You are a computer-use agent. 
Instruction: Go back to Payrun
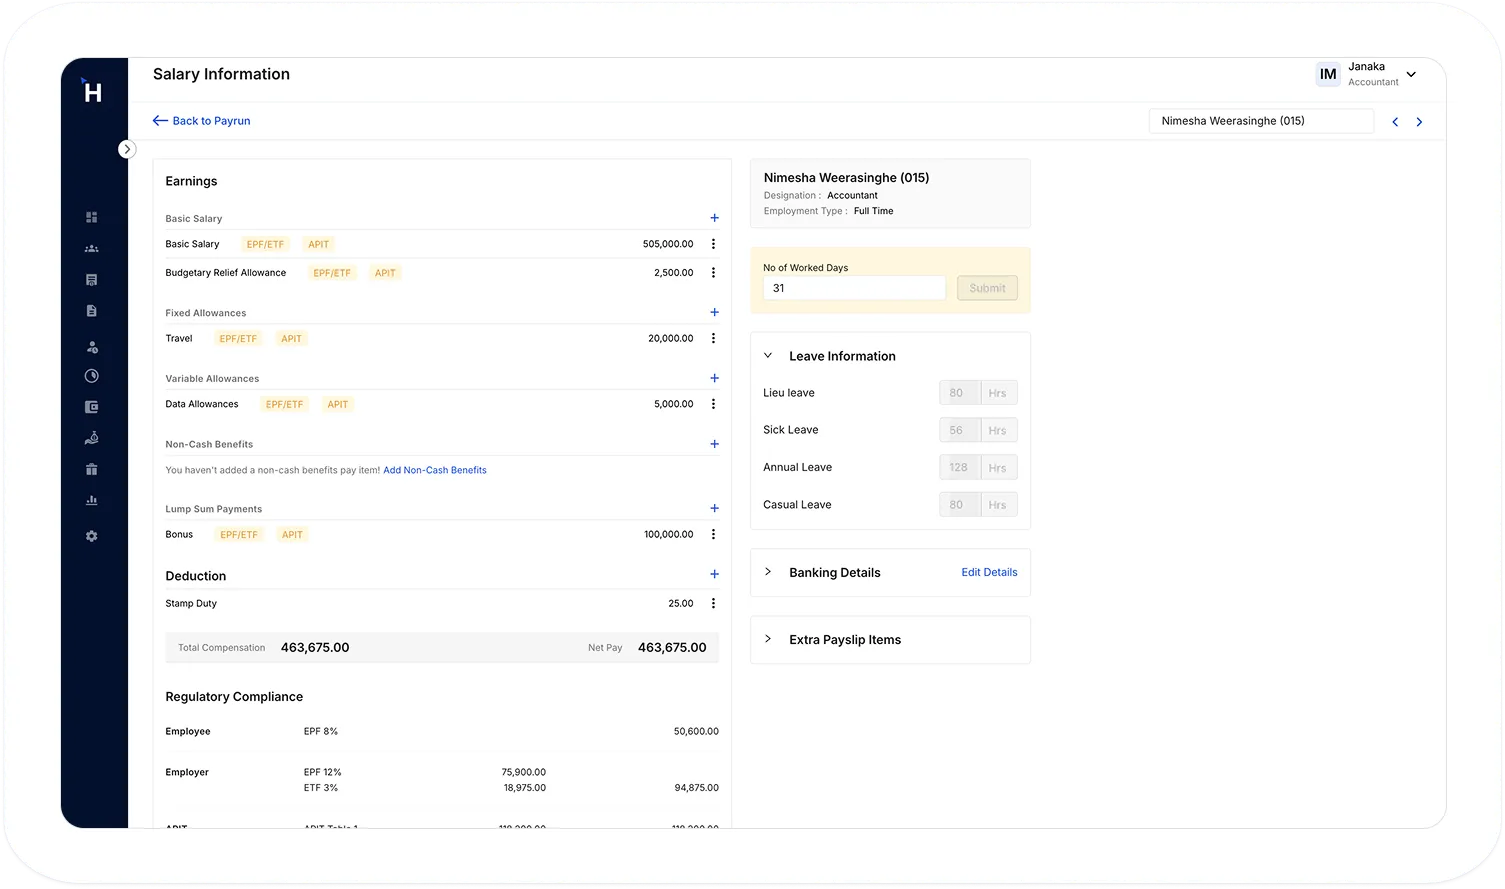click(201, 121)
